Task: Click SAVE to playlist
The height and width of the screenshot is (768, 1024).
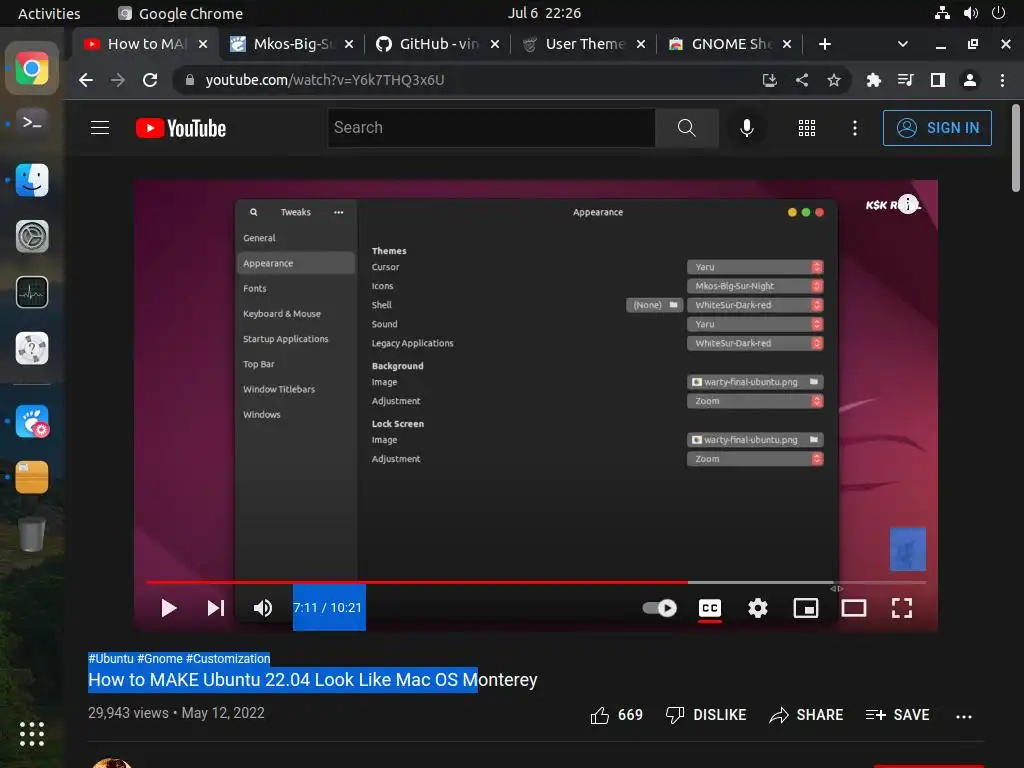Action: [x=897, y=715]
